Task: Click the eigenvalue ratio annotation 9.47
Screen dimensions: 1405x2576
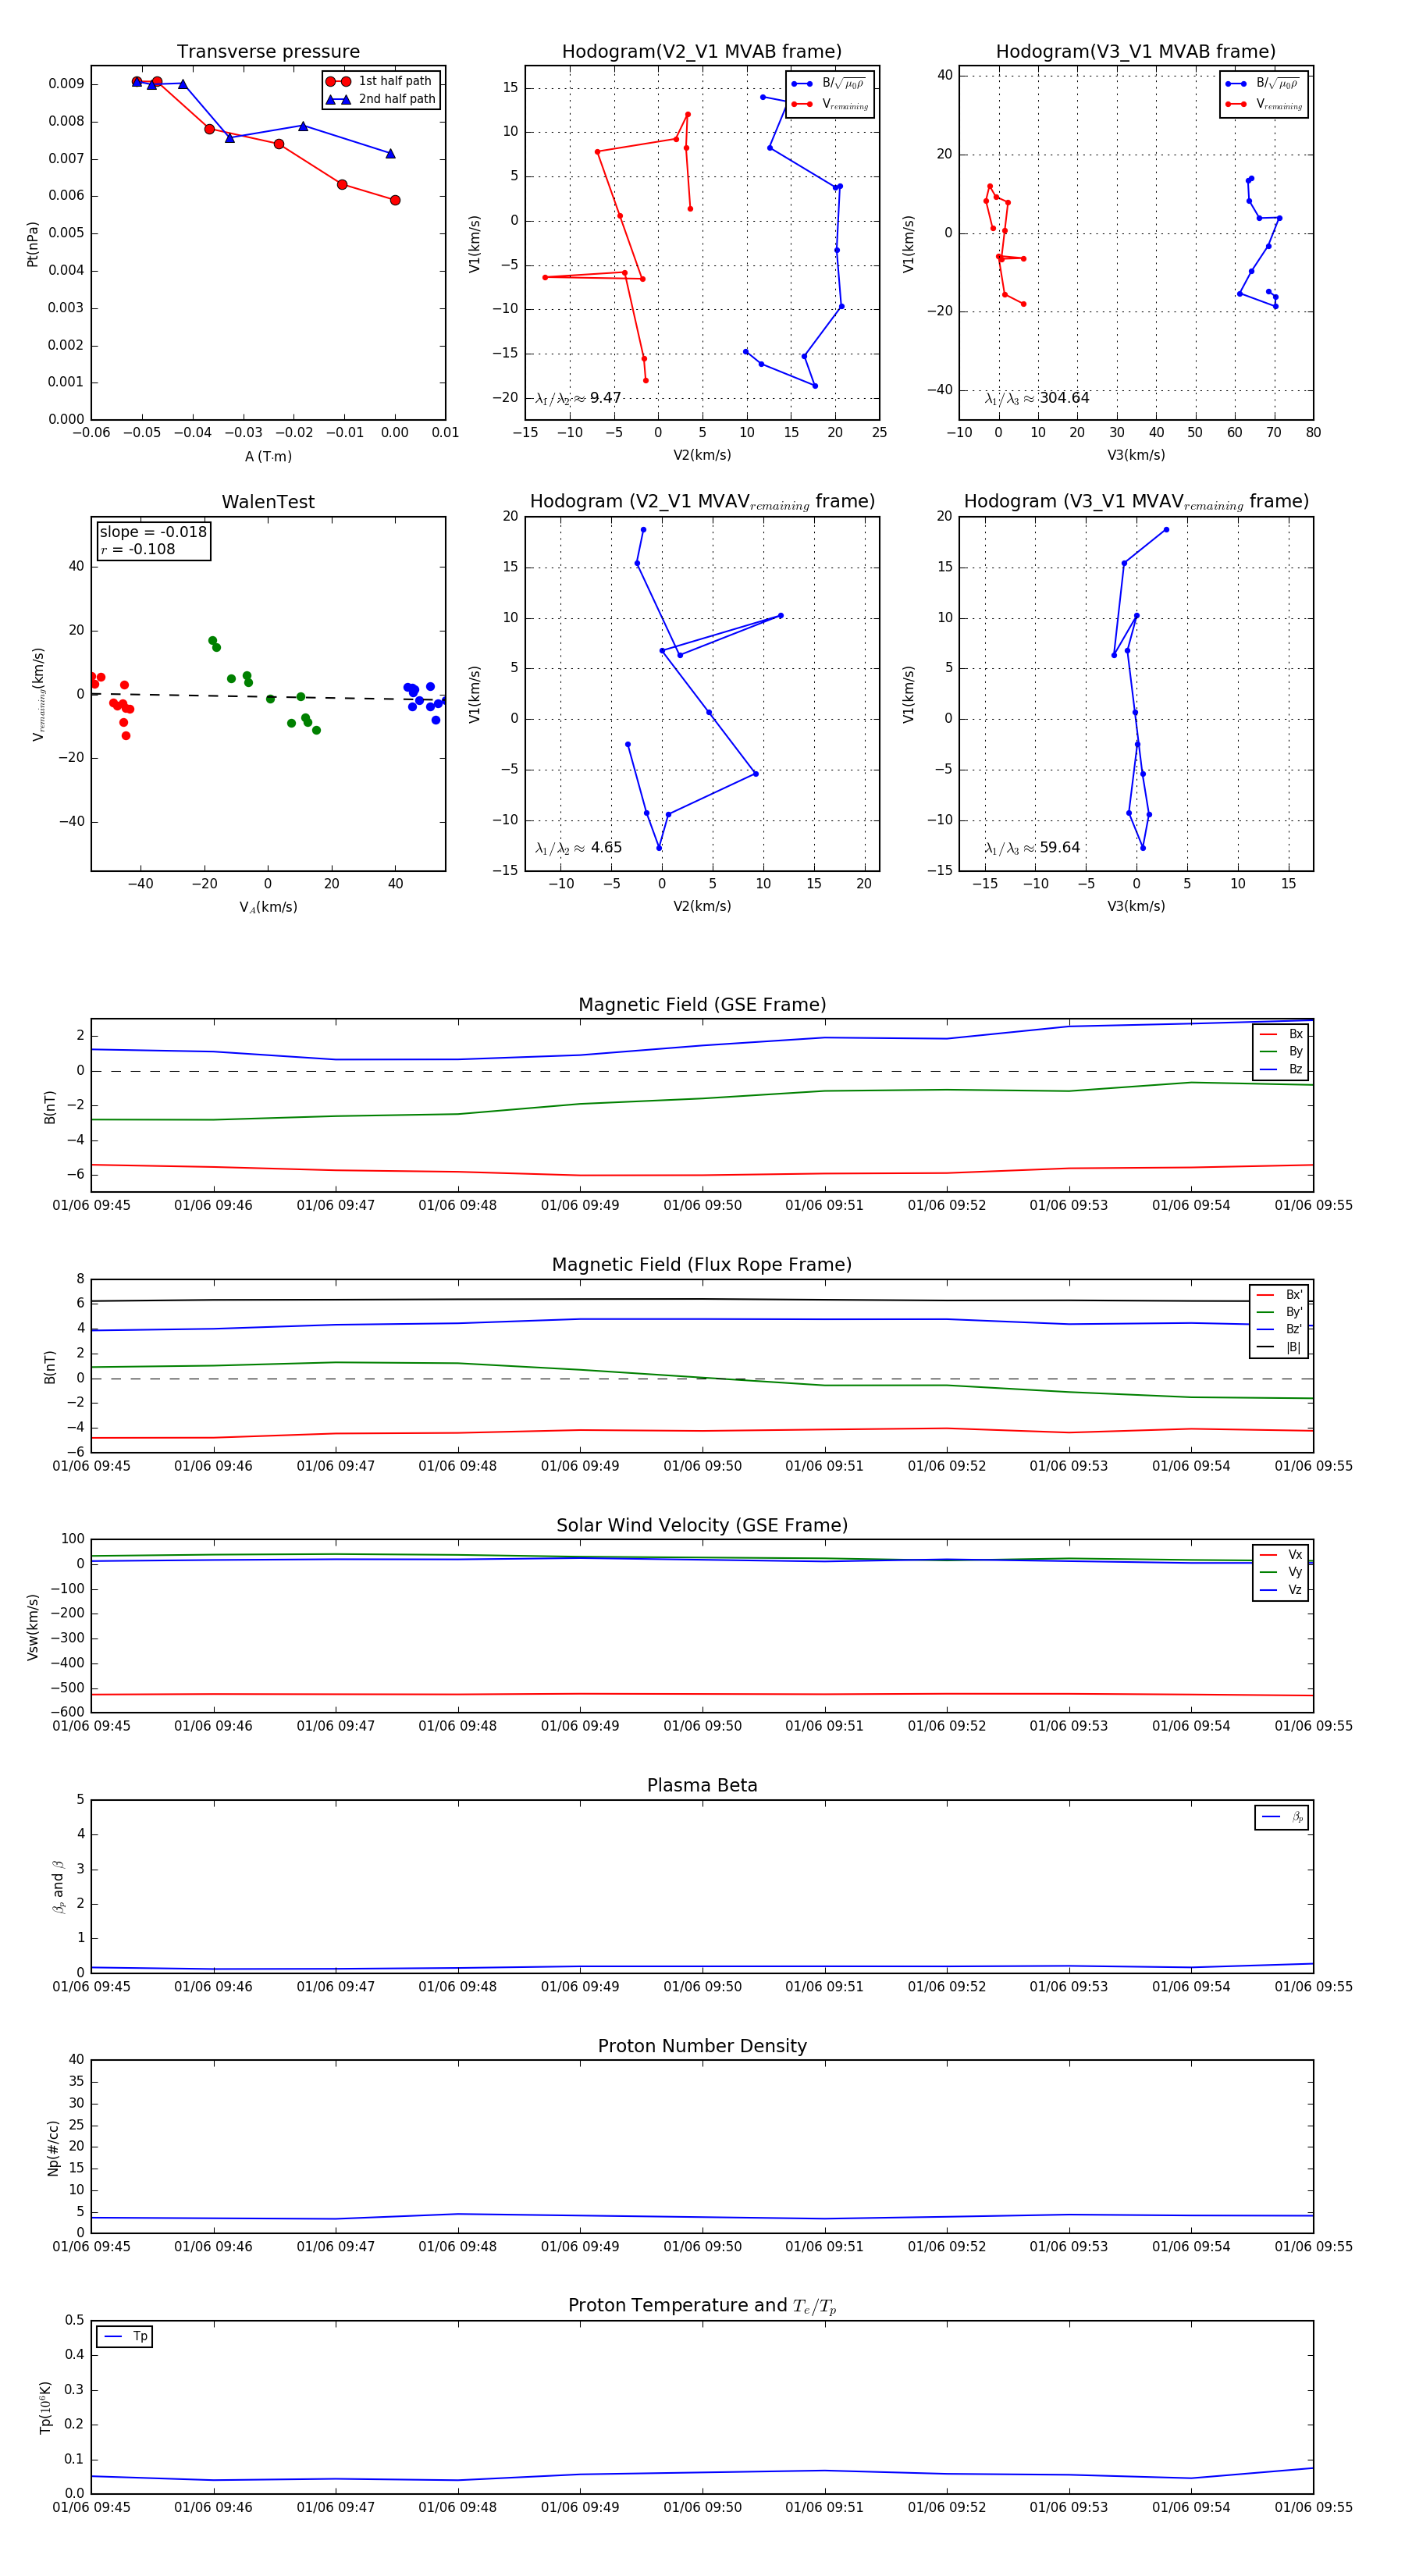Action: pyautogui.click(x=578, y=398)
